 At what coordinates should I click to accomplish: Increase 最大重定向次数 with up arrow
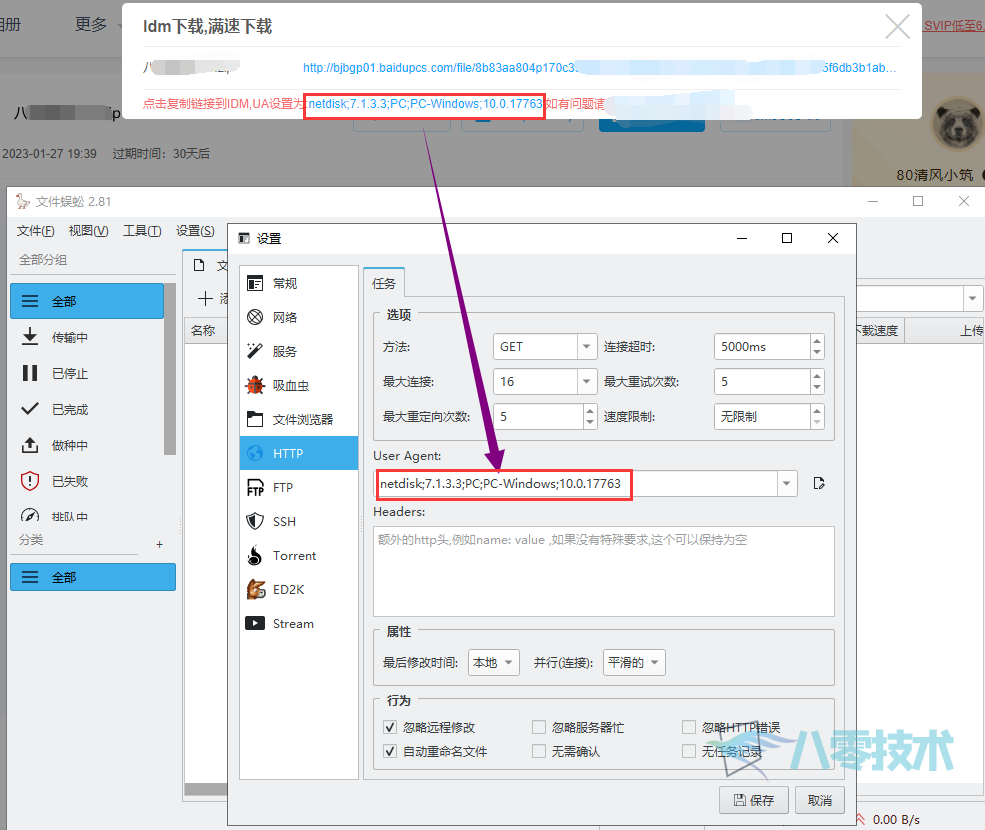pos(589,411)
